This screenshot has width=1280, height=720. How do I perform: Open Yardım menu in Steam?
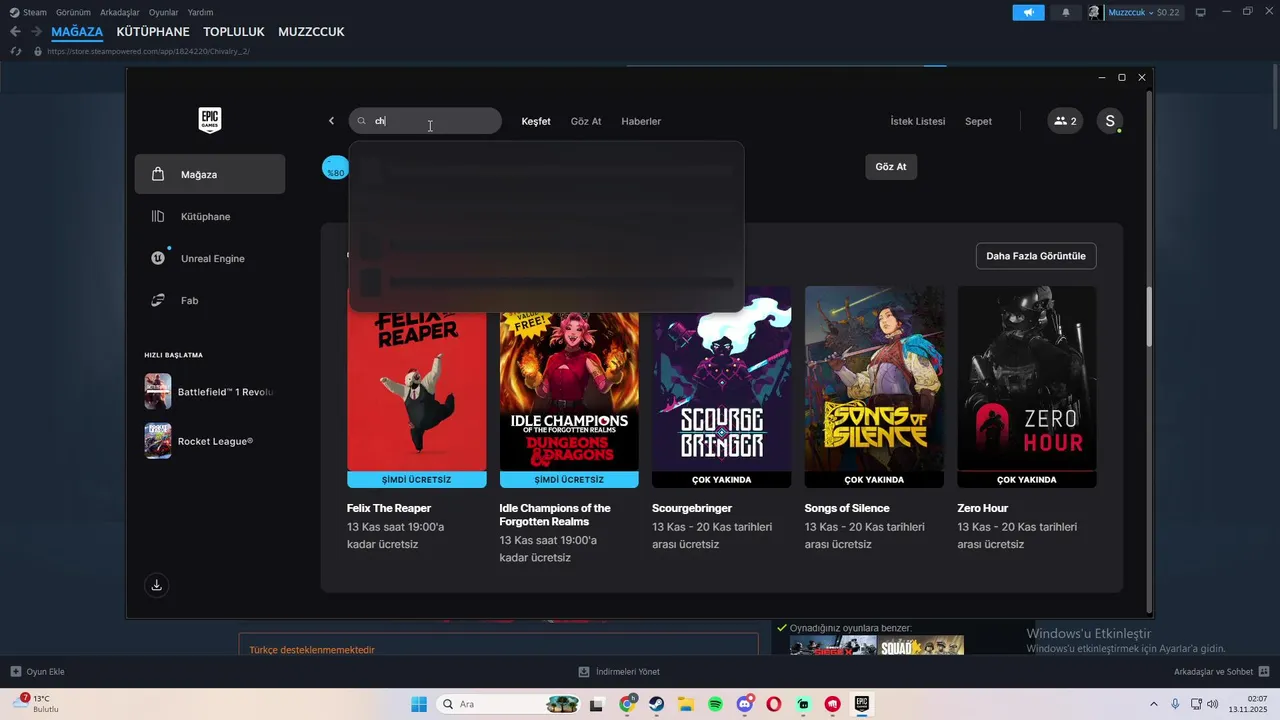click(x=201, y=13)
